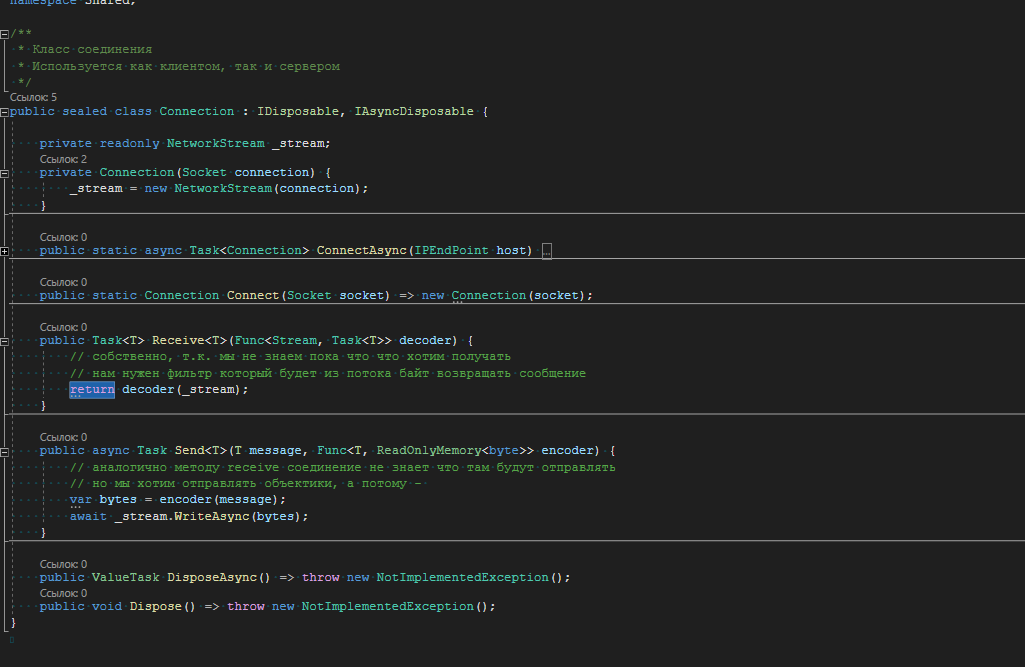Show references CodeLens above ConnectAsync
This screenshot has width=1025, height=667.
coord(63,237)
